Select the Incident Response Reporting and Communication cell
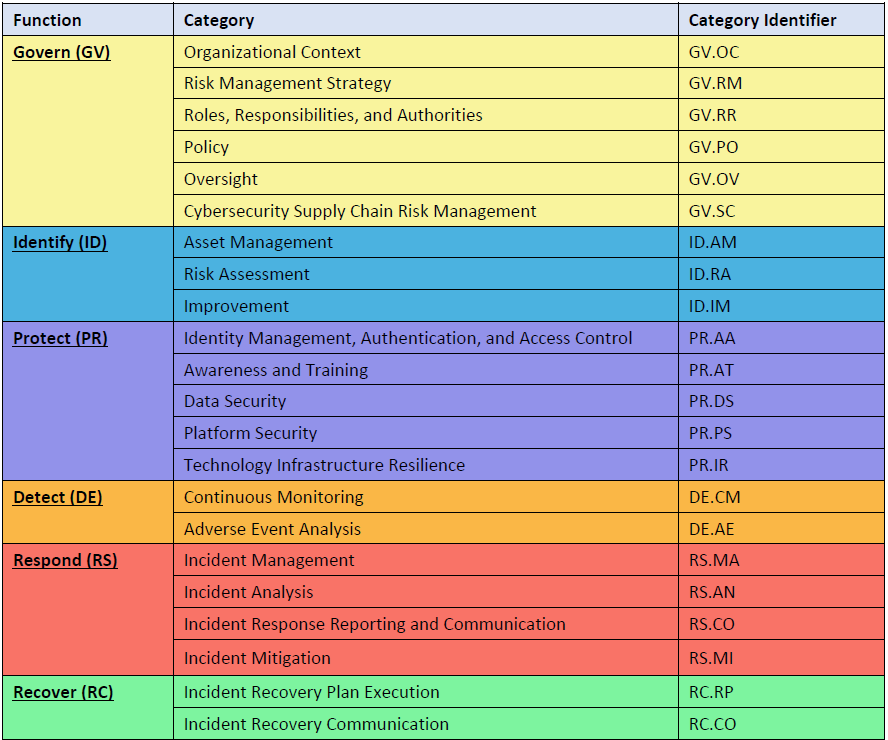The width and height of the screenshot is (888, 740). (x=374, y=624)
